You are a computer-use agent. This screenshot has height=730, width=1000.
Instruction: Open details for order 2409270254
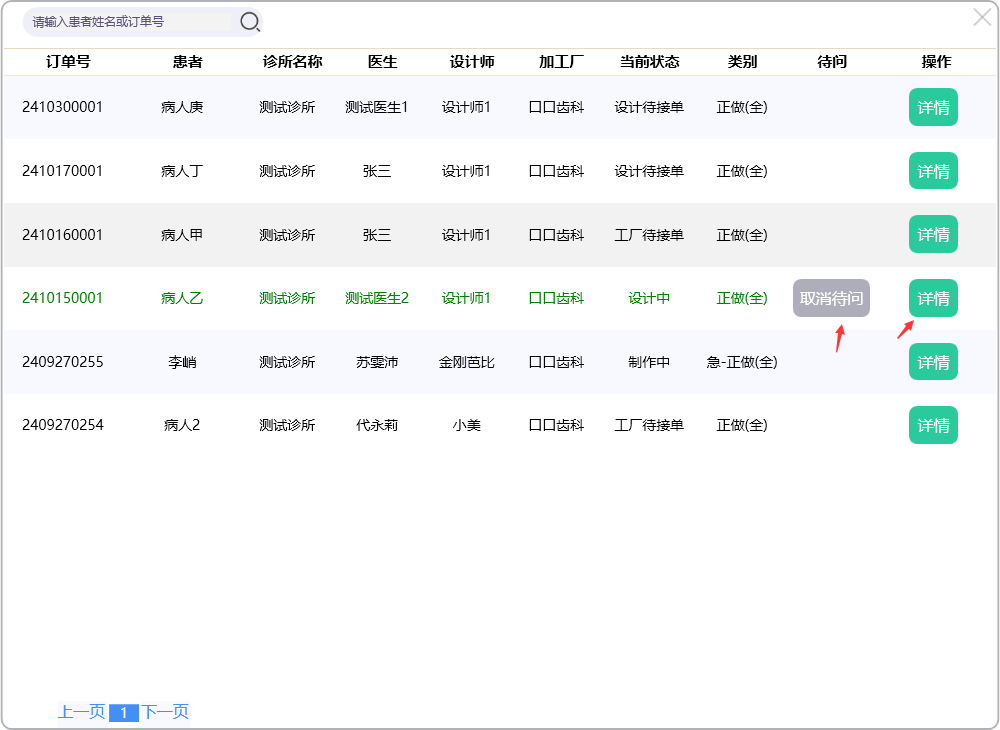coord(932,425)
